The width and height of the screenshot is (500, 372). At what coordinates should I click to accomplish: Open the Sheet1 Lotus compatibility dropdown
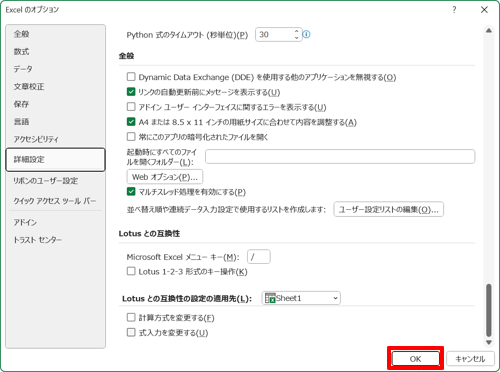(301, 298)
